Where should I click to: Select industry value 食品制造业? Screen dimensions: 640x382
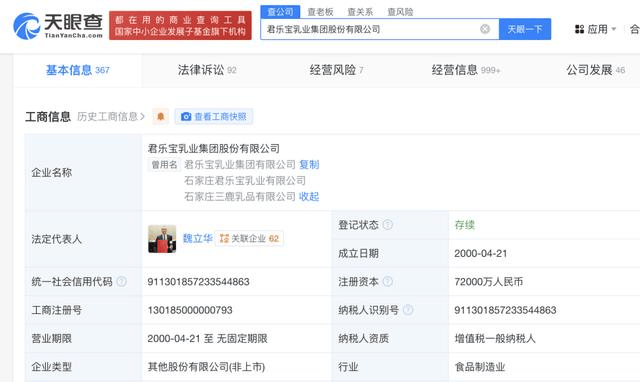pos(480,367)
